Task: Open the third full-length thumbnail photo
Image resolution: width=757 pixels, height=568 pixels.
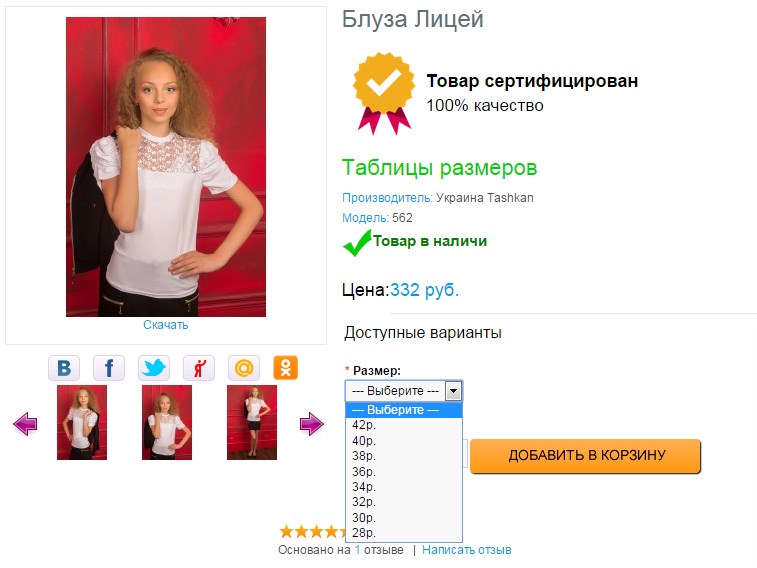Action: pos(252,422)
